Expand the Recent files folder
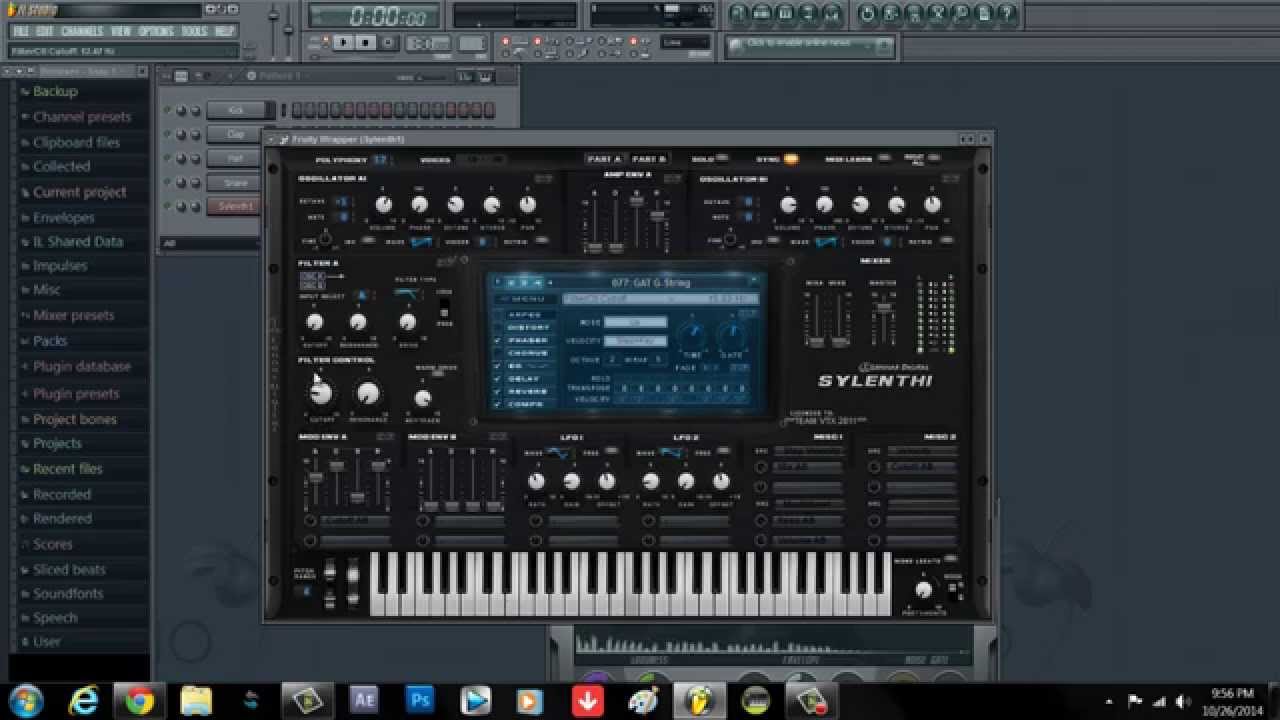The image size is (1280, 720). coord(67,468)
